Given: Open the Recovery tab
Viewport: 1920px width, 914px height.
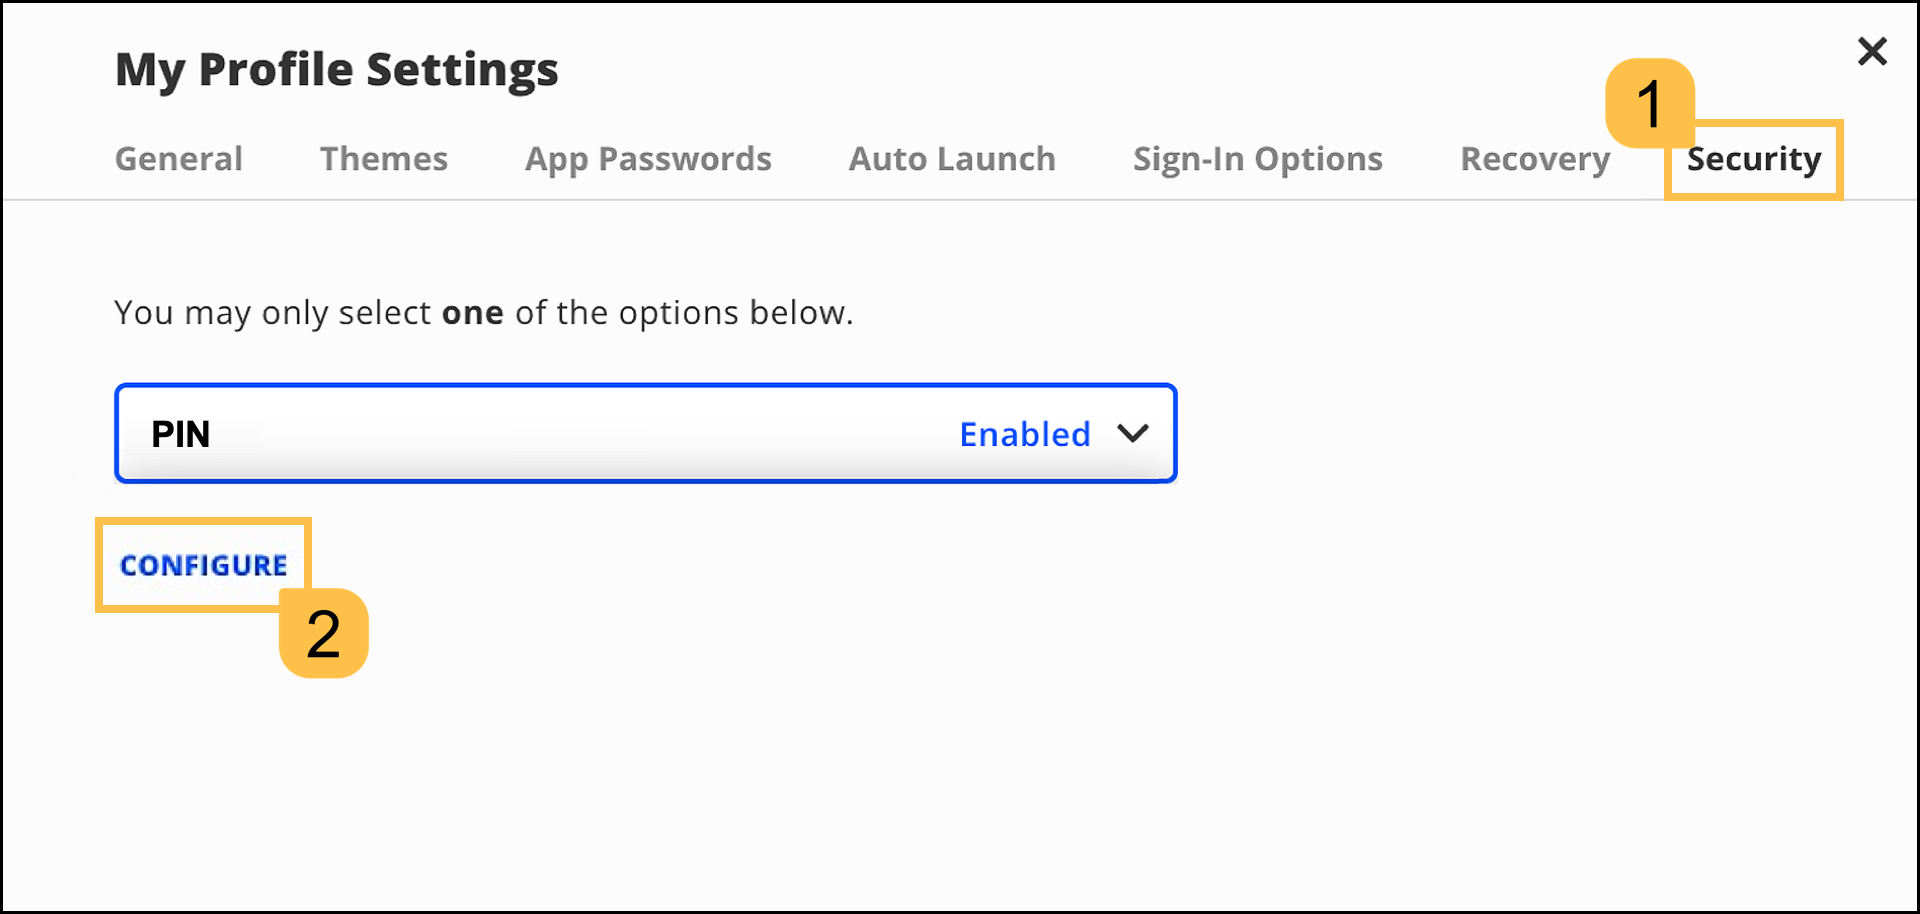Looking at the screenshot, I should [x=1534, y=158].
